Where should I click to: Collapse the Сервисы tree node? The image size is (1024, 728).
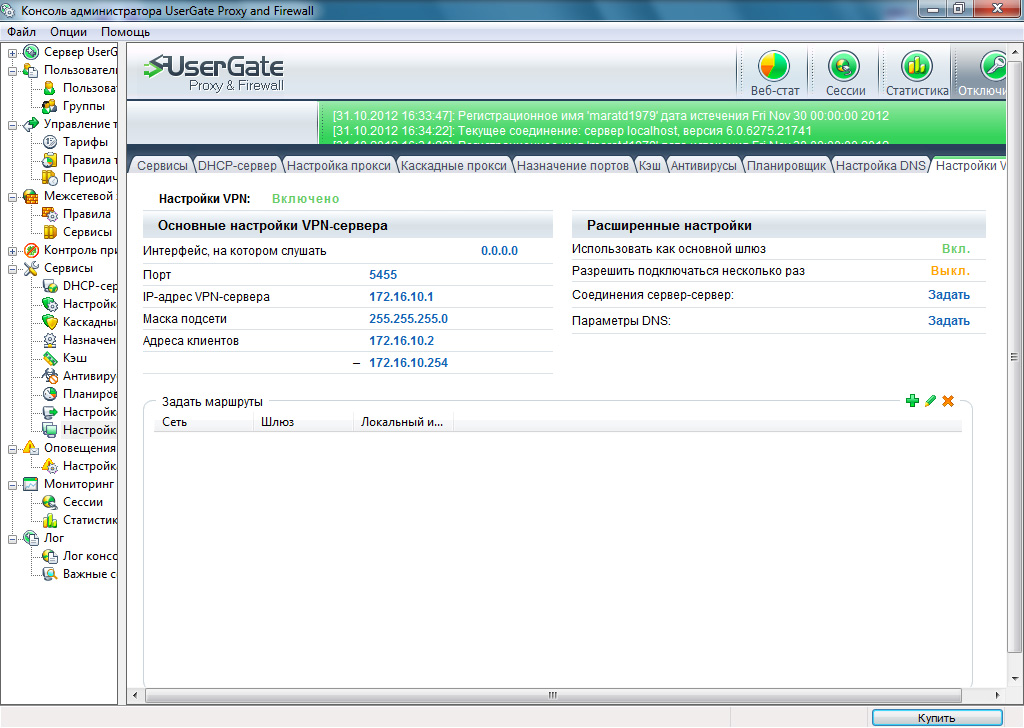[x=12, y=268]
